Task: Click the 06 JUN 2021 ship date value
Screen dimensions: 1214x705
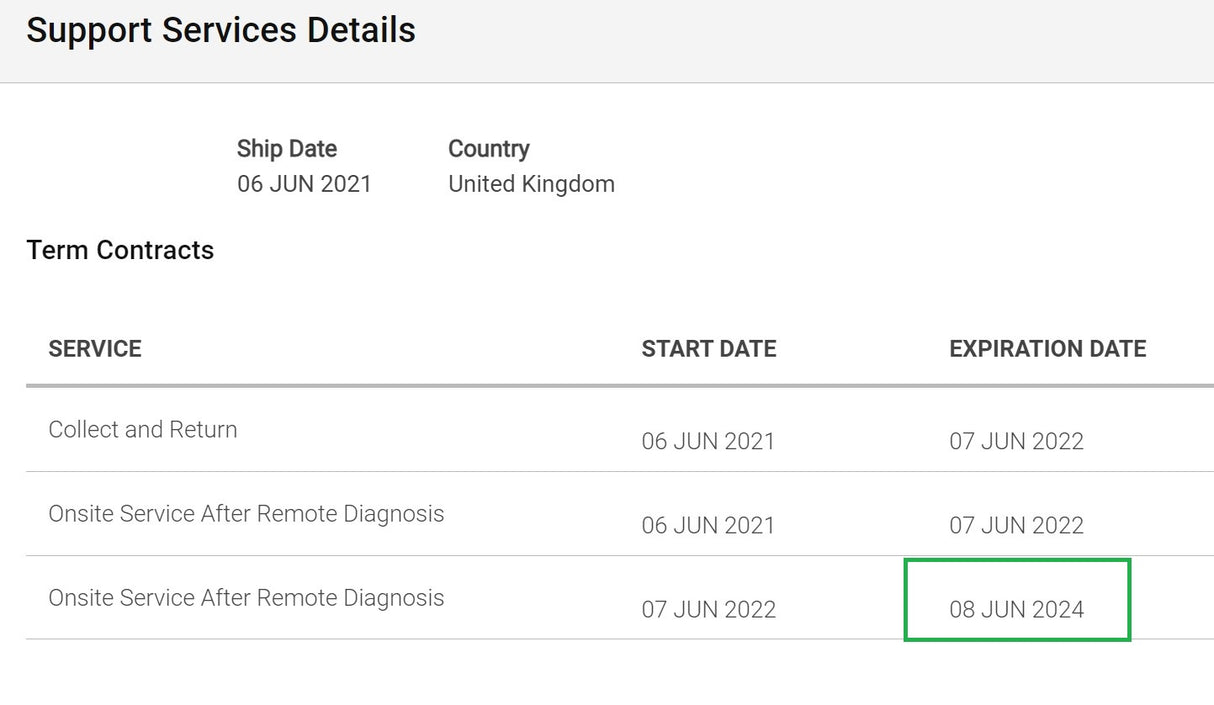Action: click(x=304, y=184)
